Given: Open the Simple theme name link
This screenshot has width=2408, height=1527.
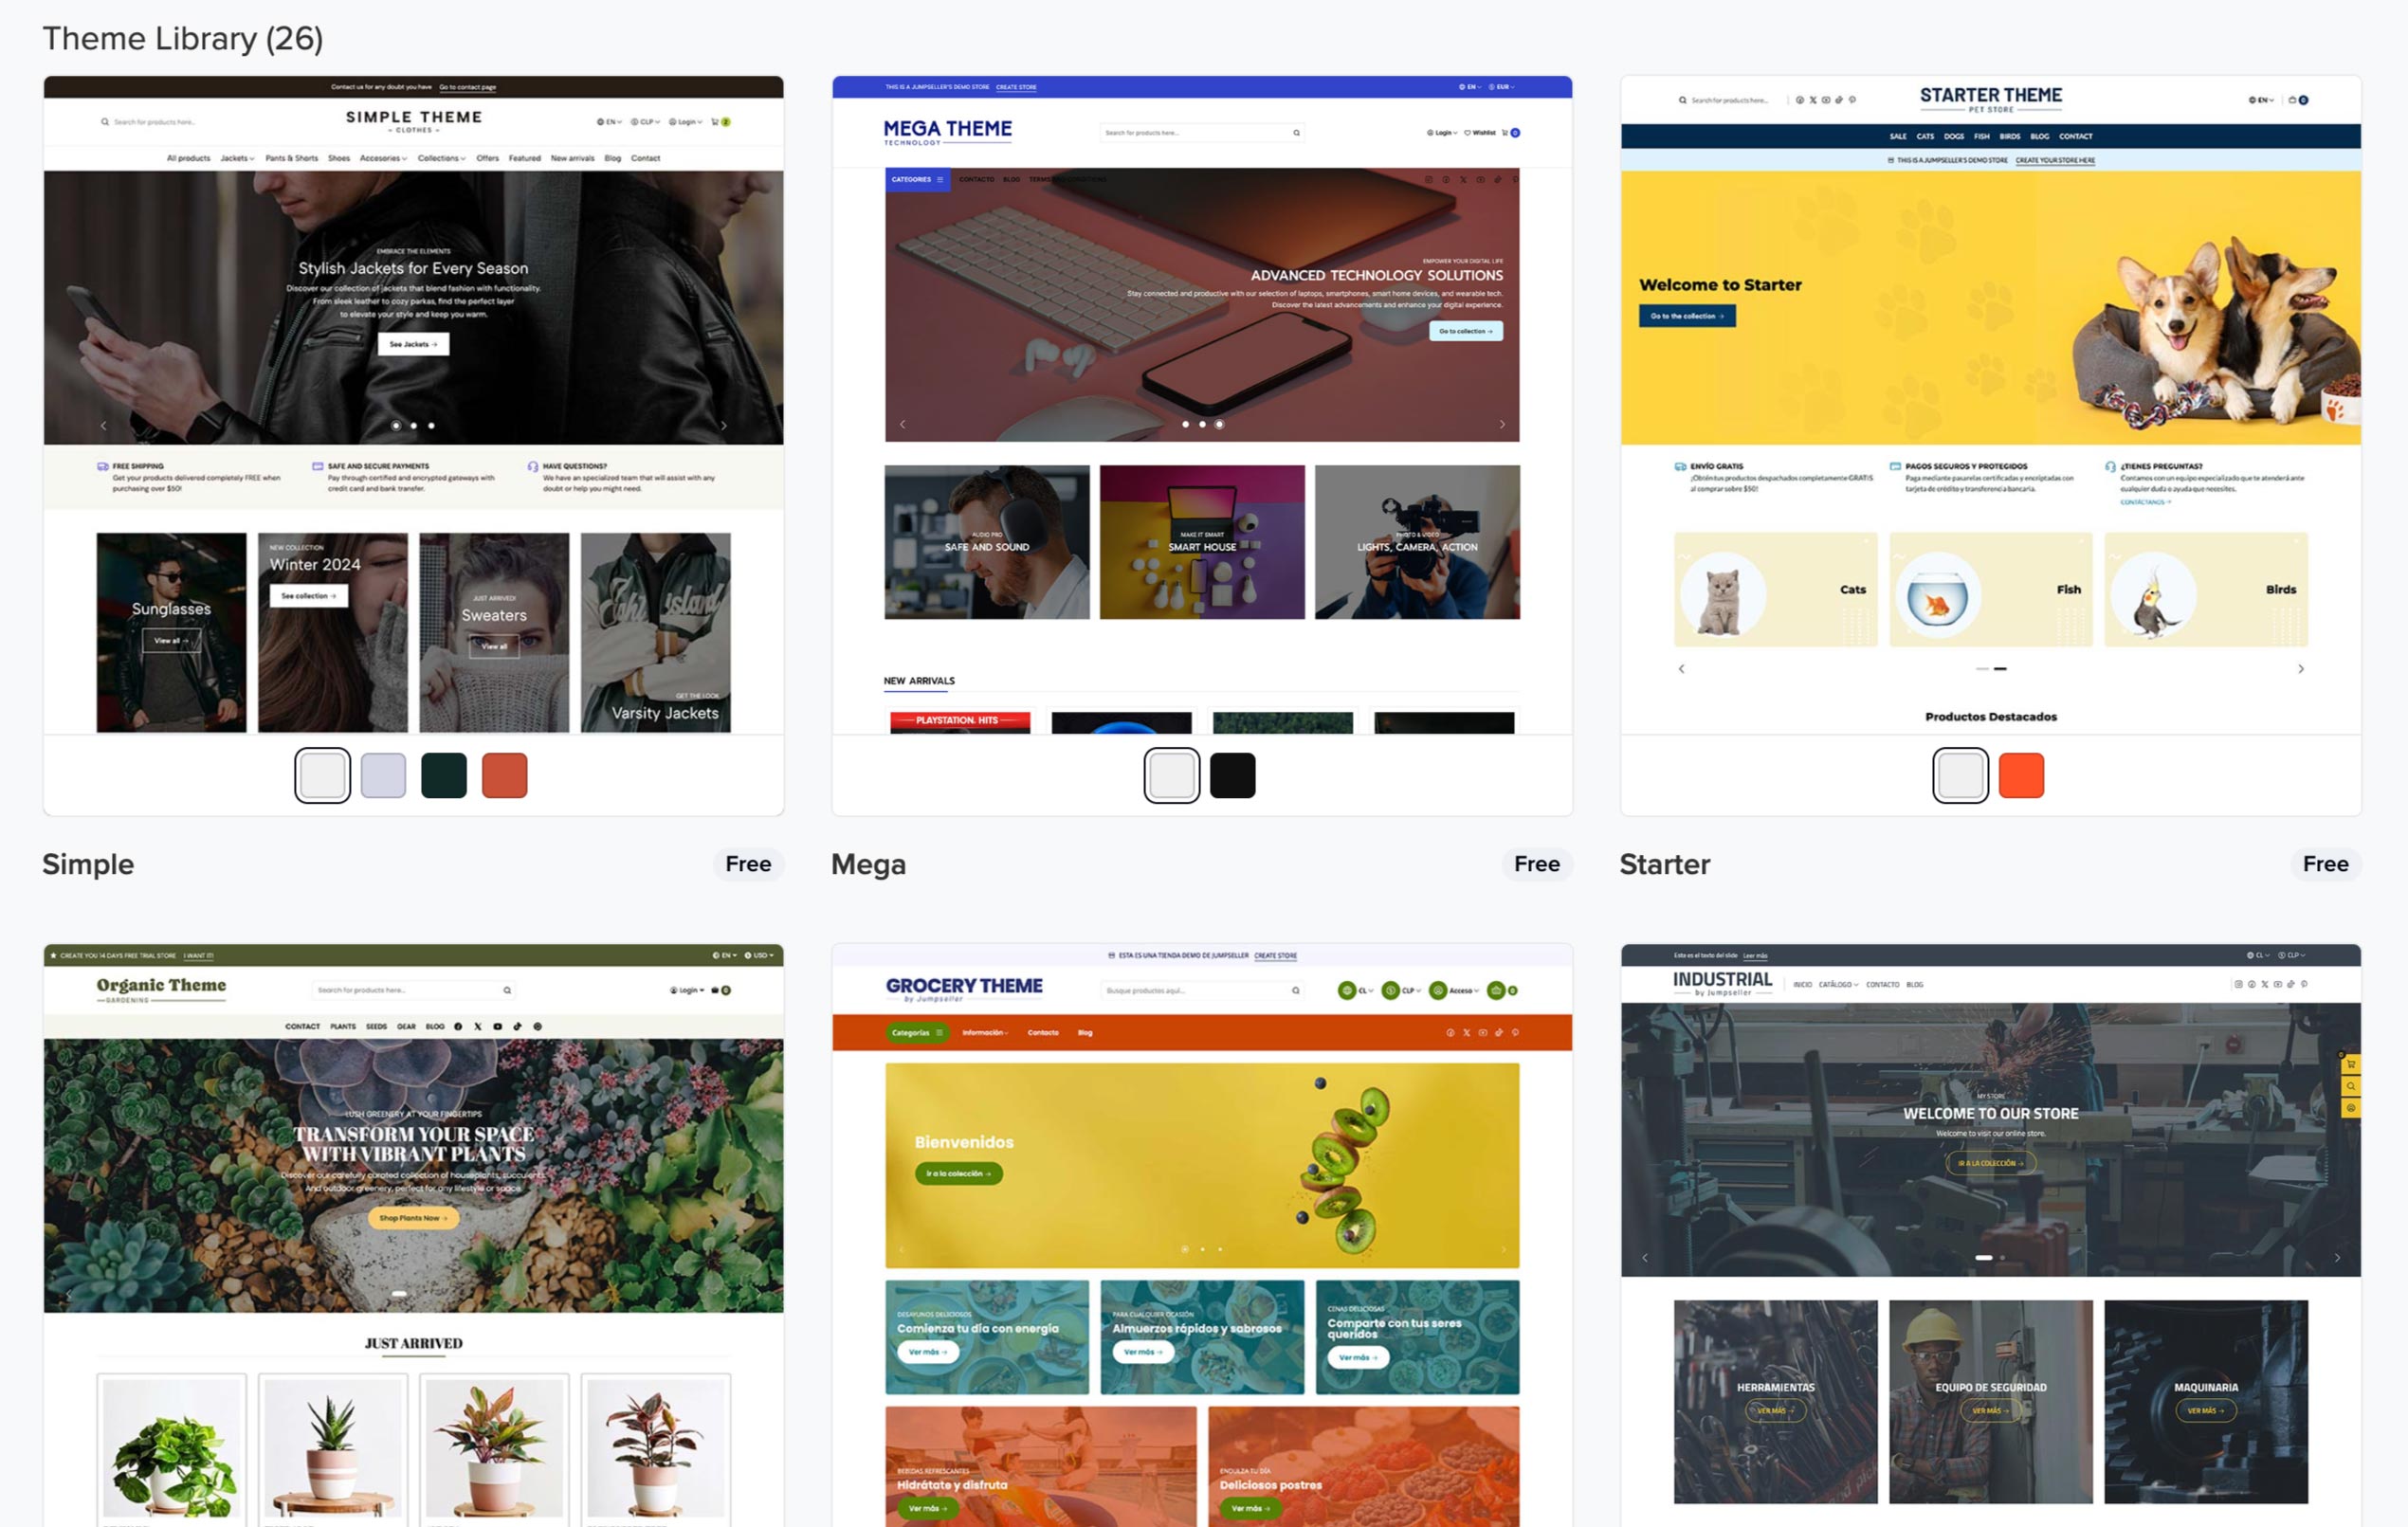Looking at the screenshot, I should coord(88,864).
